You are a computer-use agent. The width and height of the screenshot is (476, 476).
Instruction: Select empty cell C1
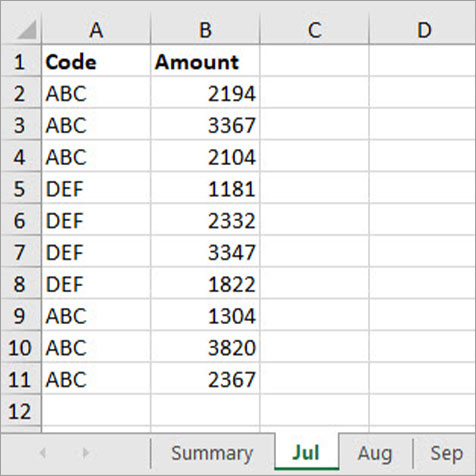pyautogui.click(x=314, y=61)
